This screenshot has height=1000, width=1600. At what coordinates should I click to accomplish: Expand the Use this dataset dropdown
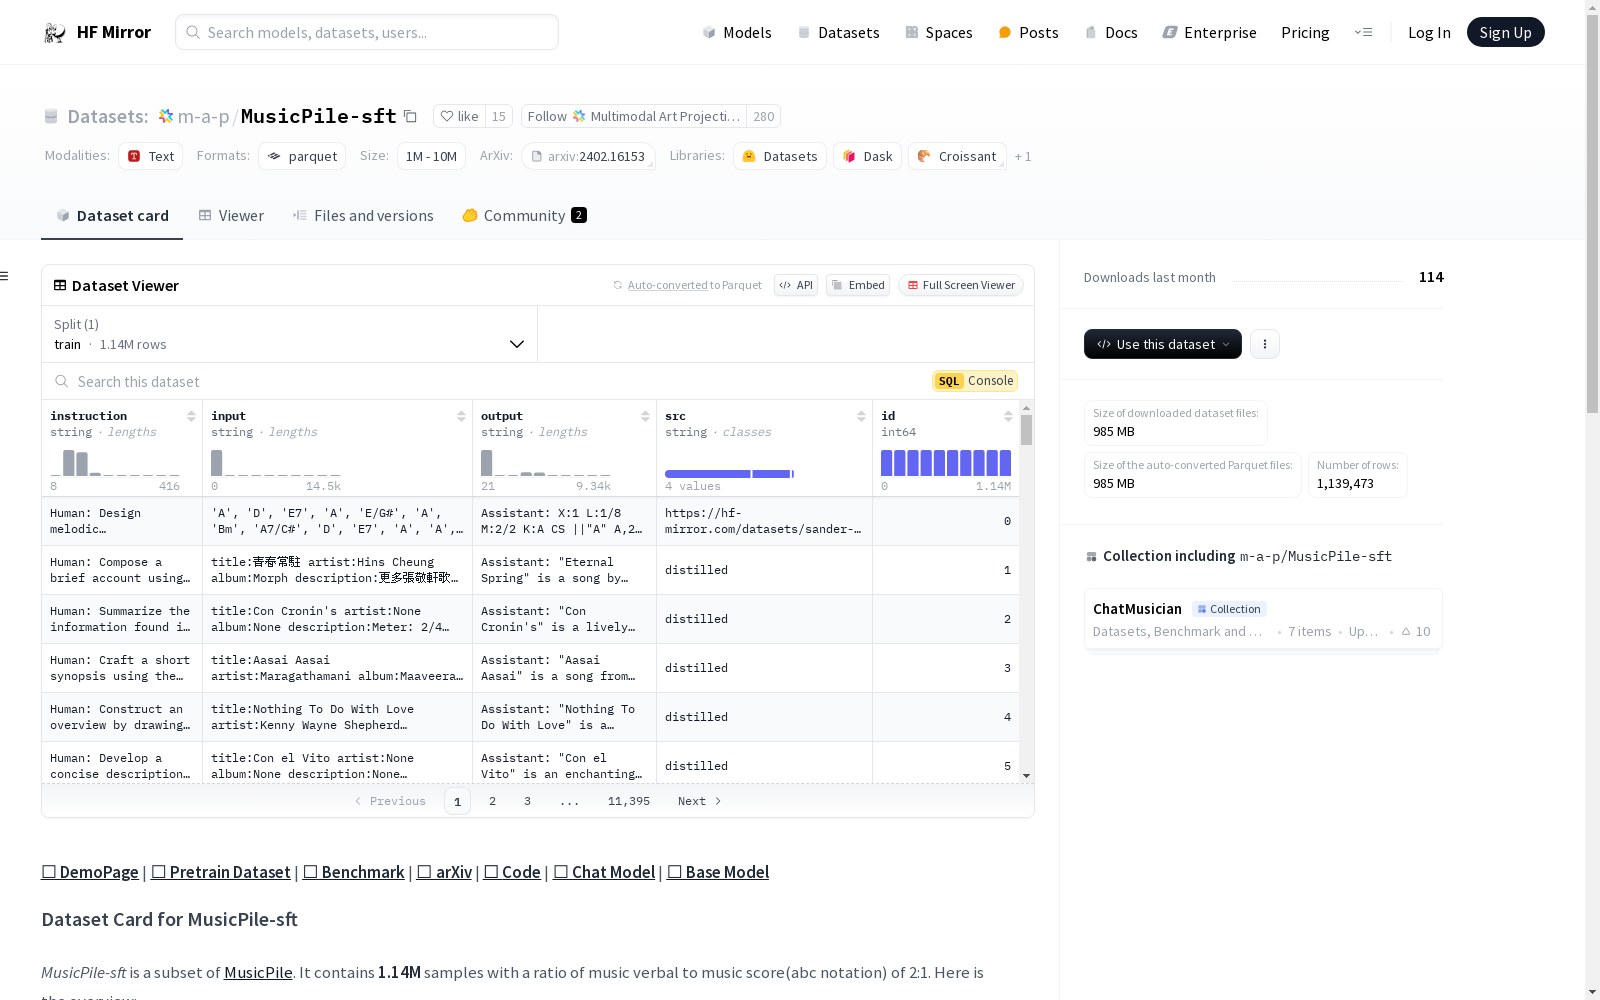click(x=1163, y=344)
